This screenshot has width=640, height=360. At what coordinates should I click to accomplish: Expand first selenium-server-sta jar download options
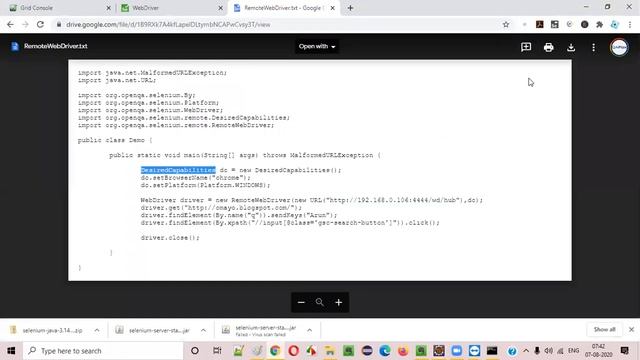tap(203, 330)
